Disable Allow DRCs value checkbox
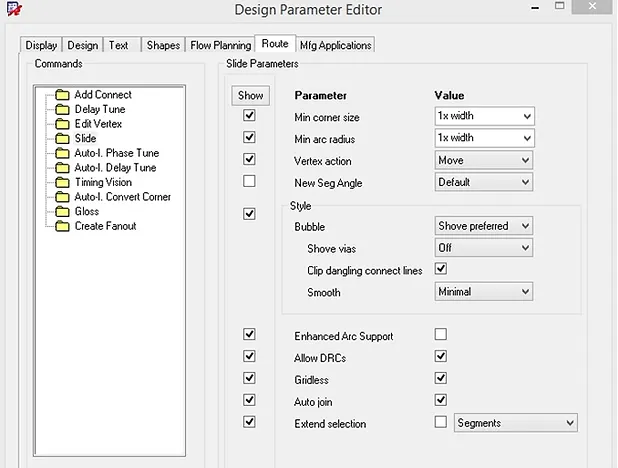The width and height of the screenshot is (618, 468). pos(441,356)
